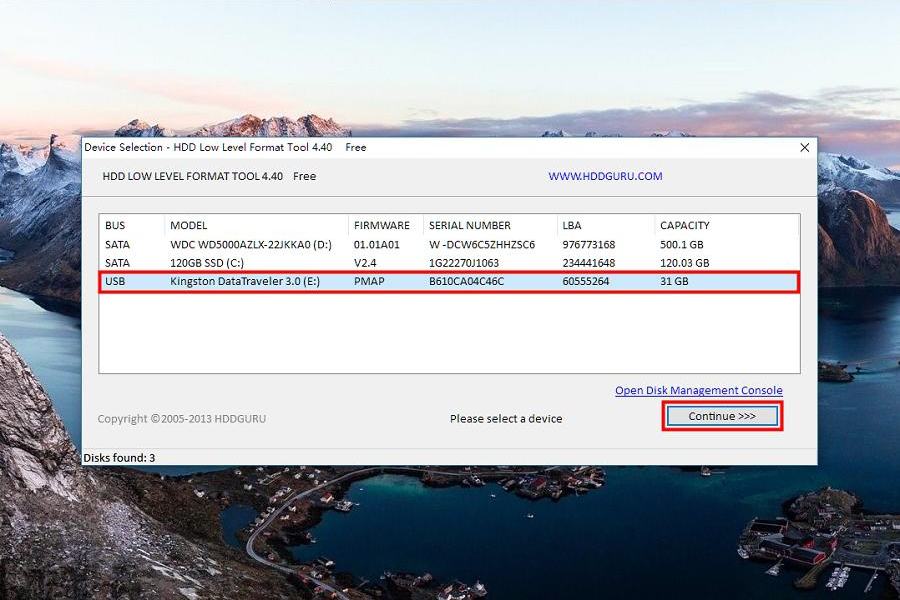
Task: Click LBA value 976773168
Action: [588, 245]
